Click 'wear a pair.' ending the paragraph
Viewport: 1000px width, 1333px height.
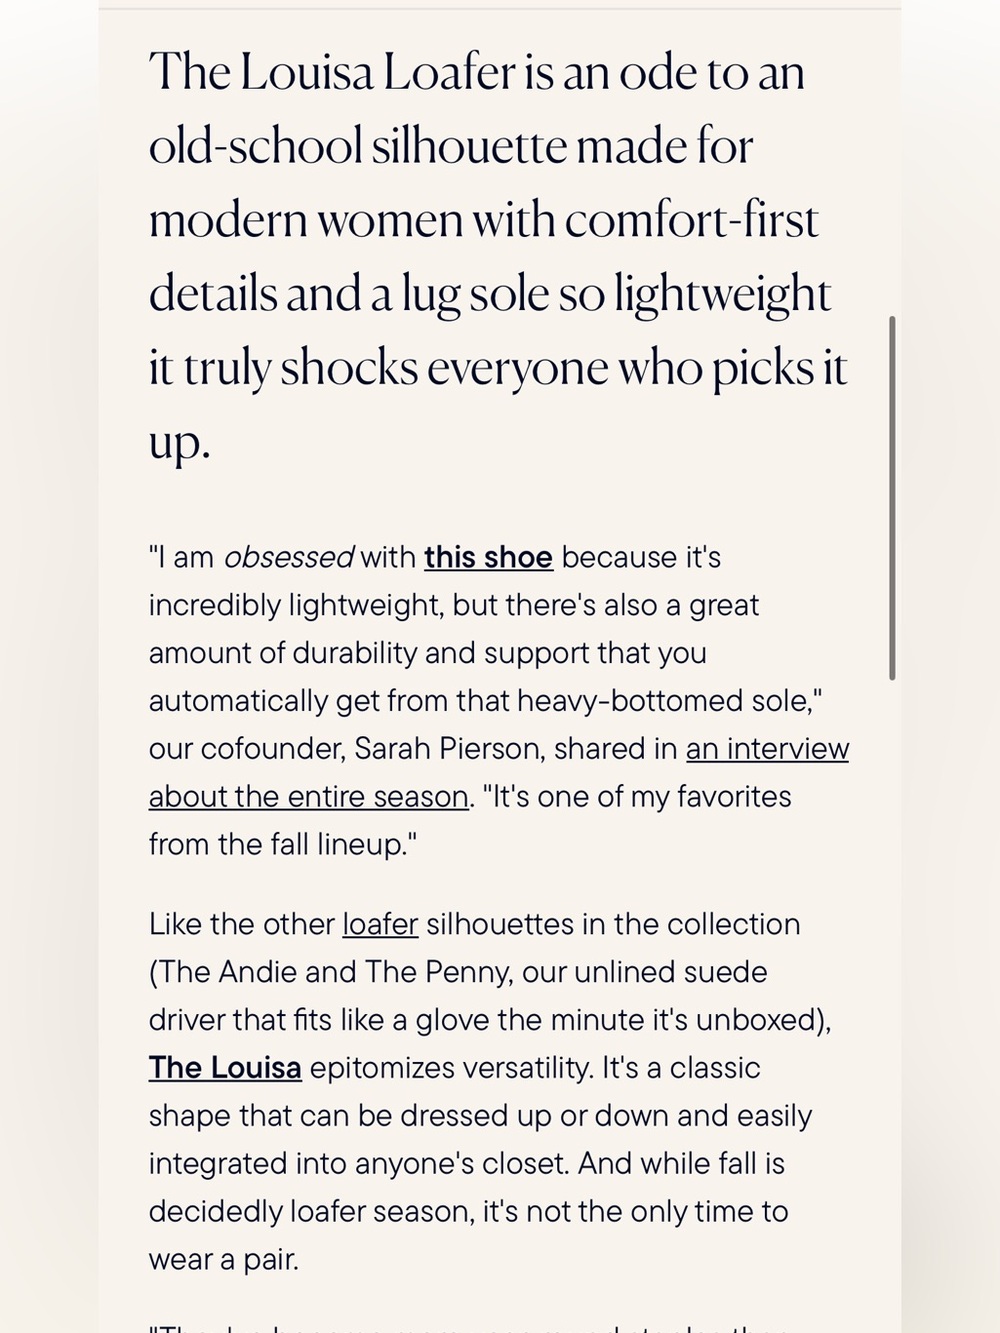point(224,1260)
